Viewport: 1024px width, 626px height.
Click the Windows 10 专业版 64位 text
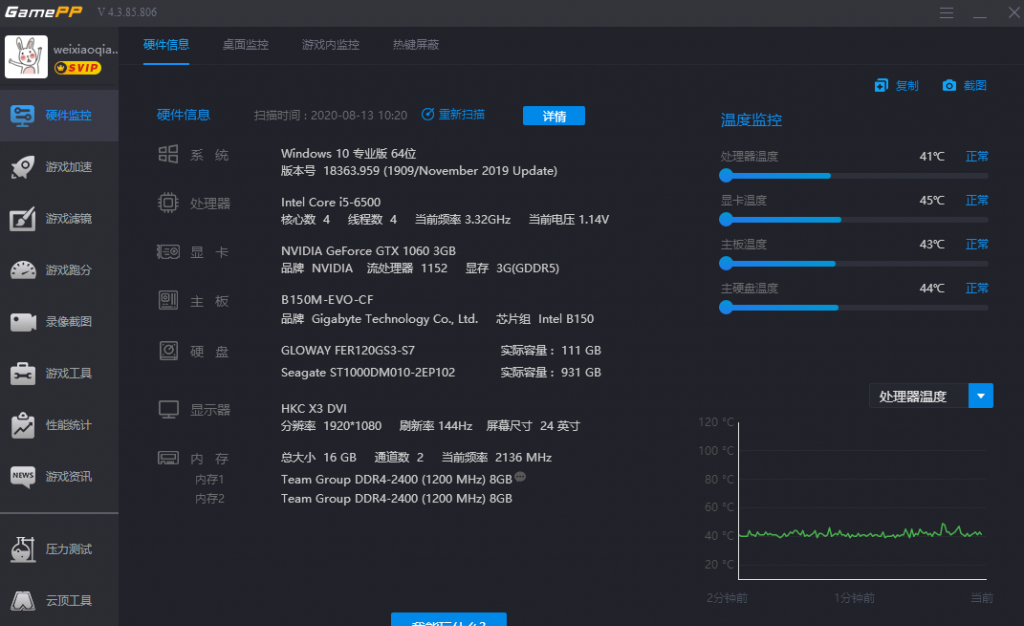(x=348, y=153)
